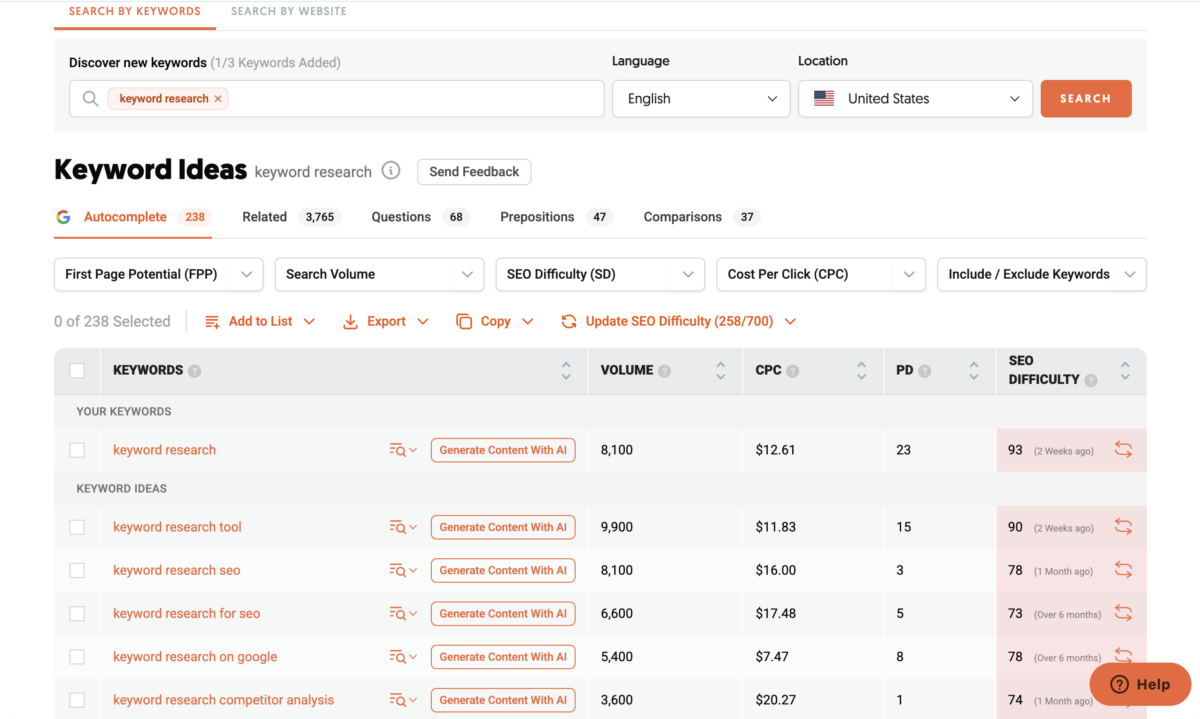
Task: Sort by the CPC column arrows
Action: pos(861,371)
